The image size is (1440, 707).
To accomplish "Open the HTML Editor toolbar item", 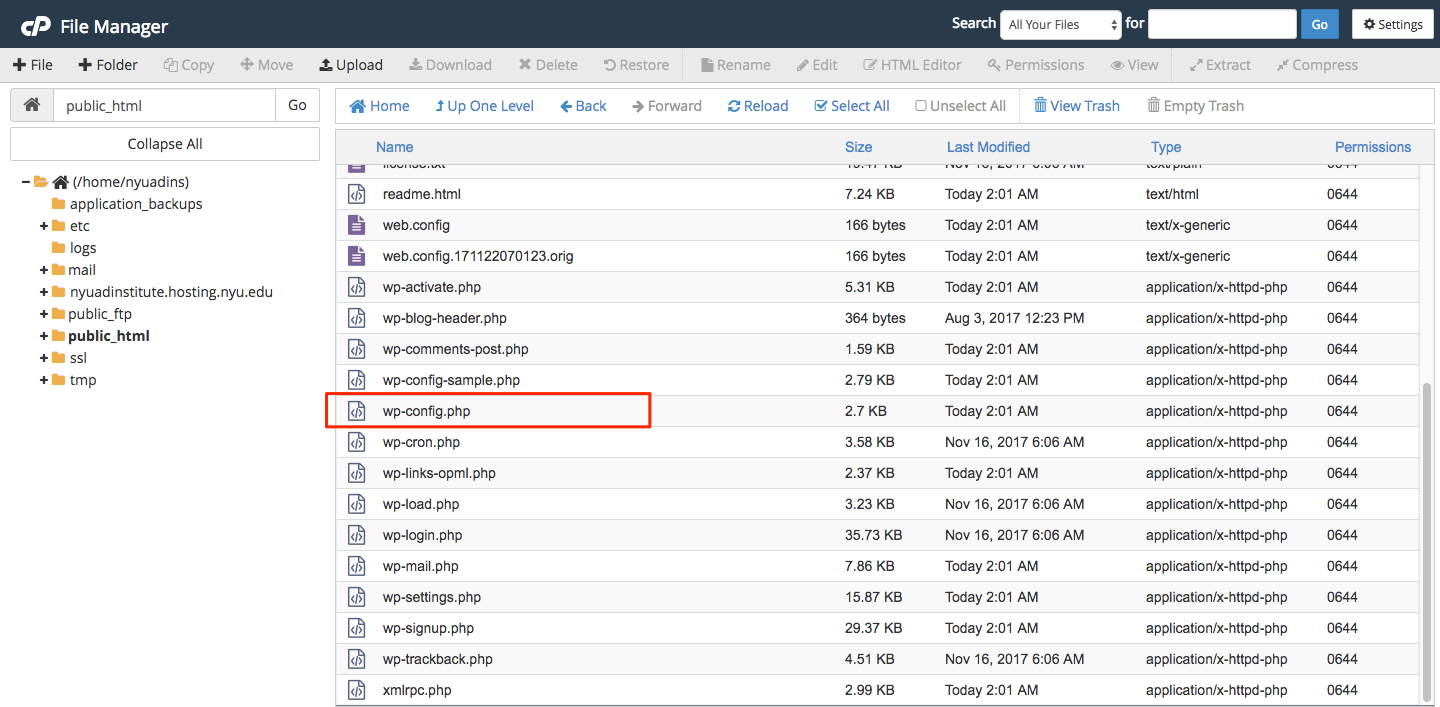I will coord(912,65).
